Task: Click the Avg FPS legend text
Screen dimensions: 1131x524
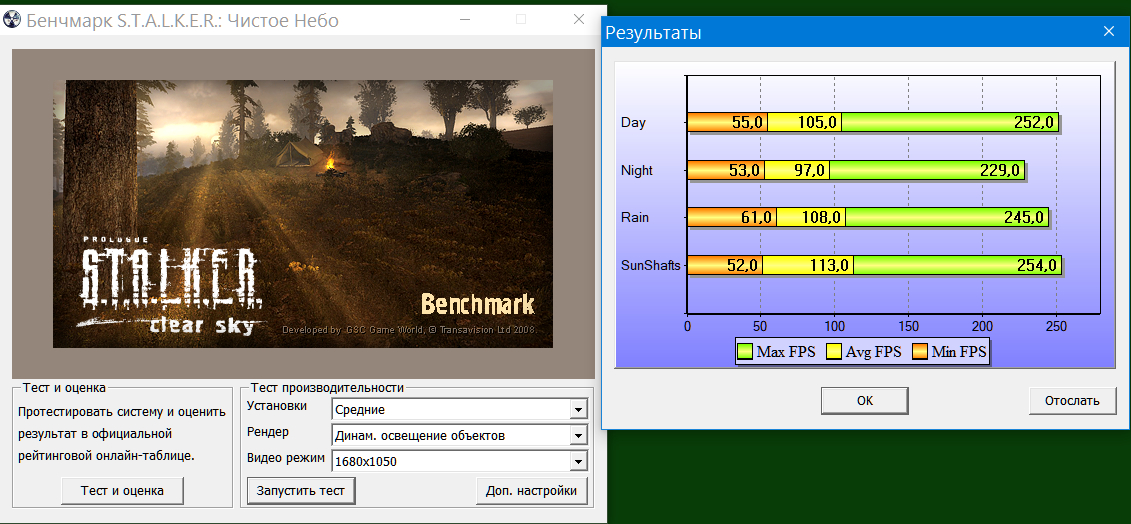Action: coord(873,352)
